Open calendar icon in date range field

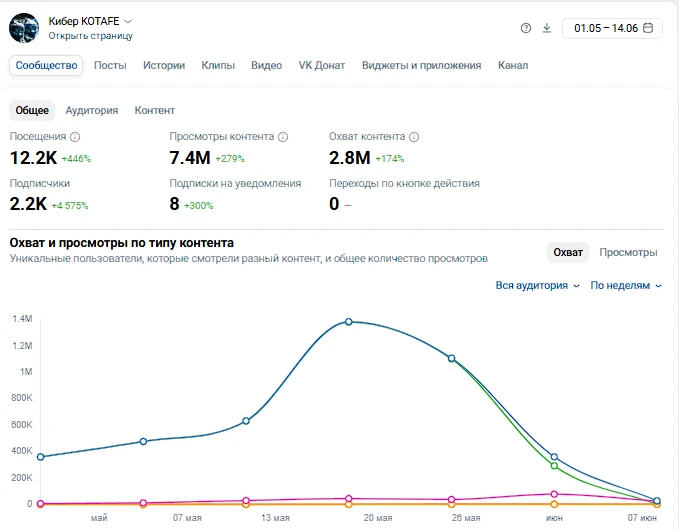[648, 28]
